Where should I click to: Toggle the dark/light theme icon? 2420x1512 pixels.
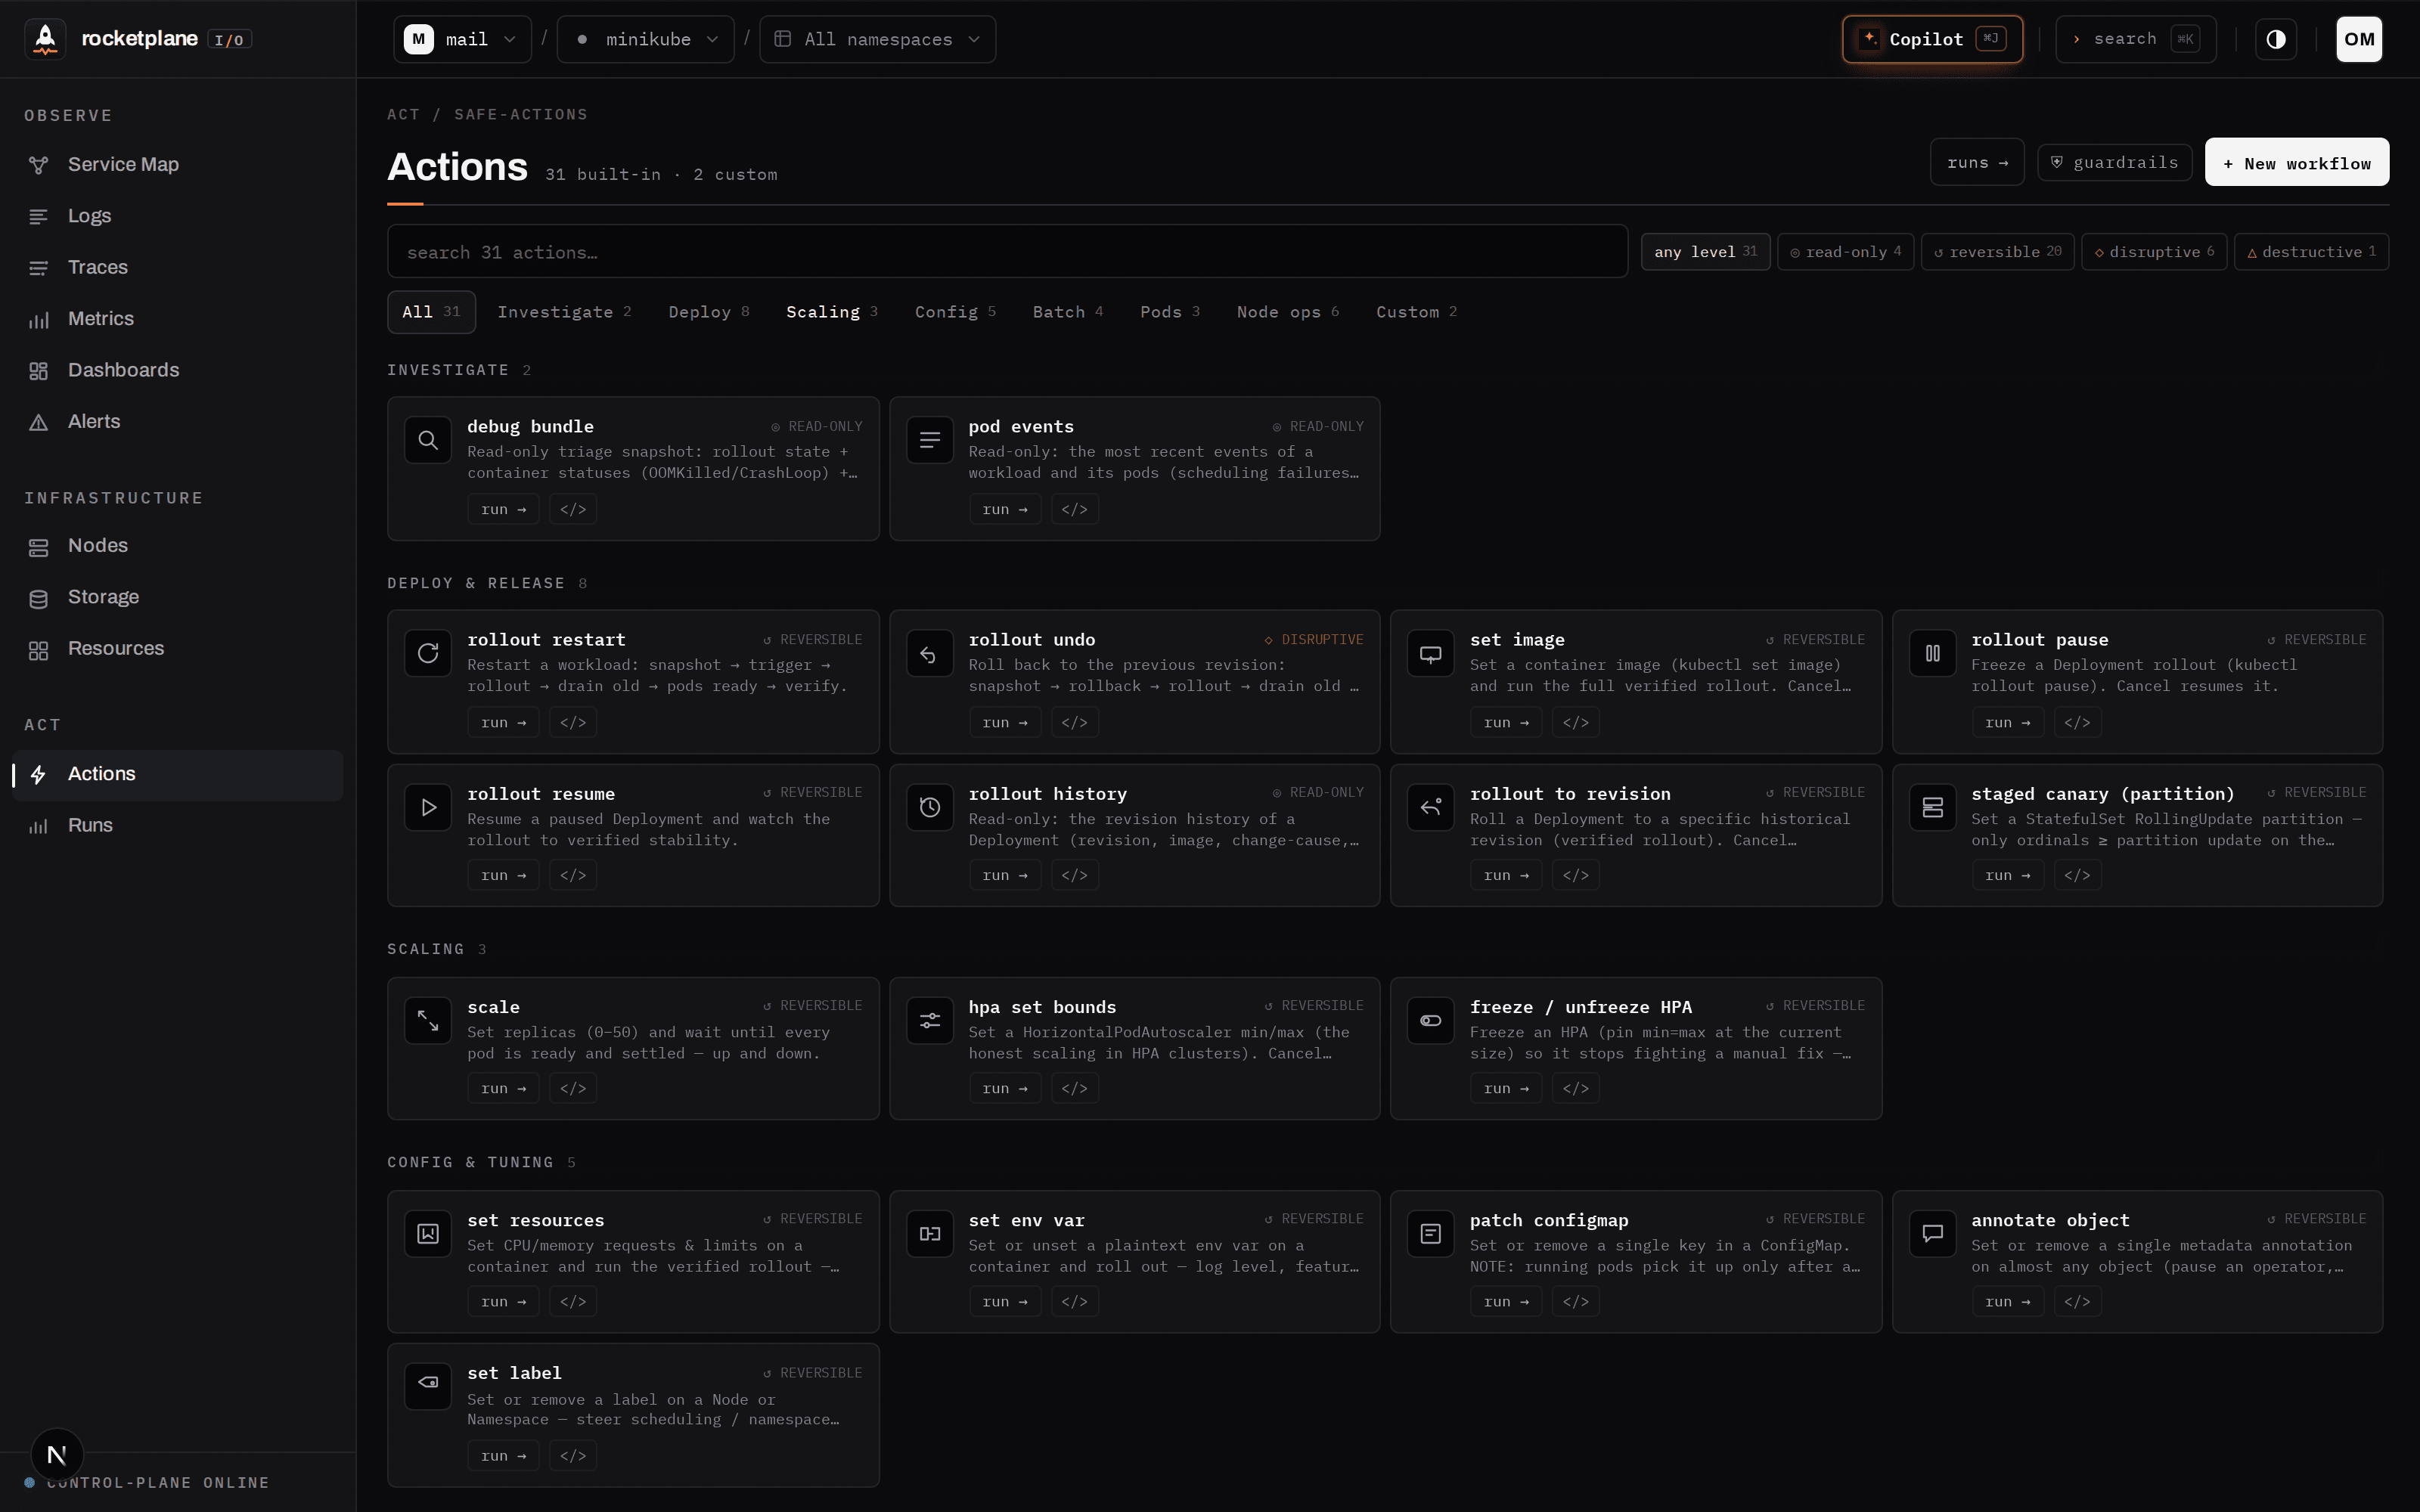(2276, 39)
